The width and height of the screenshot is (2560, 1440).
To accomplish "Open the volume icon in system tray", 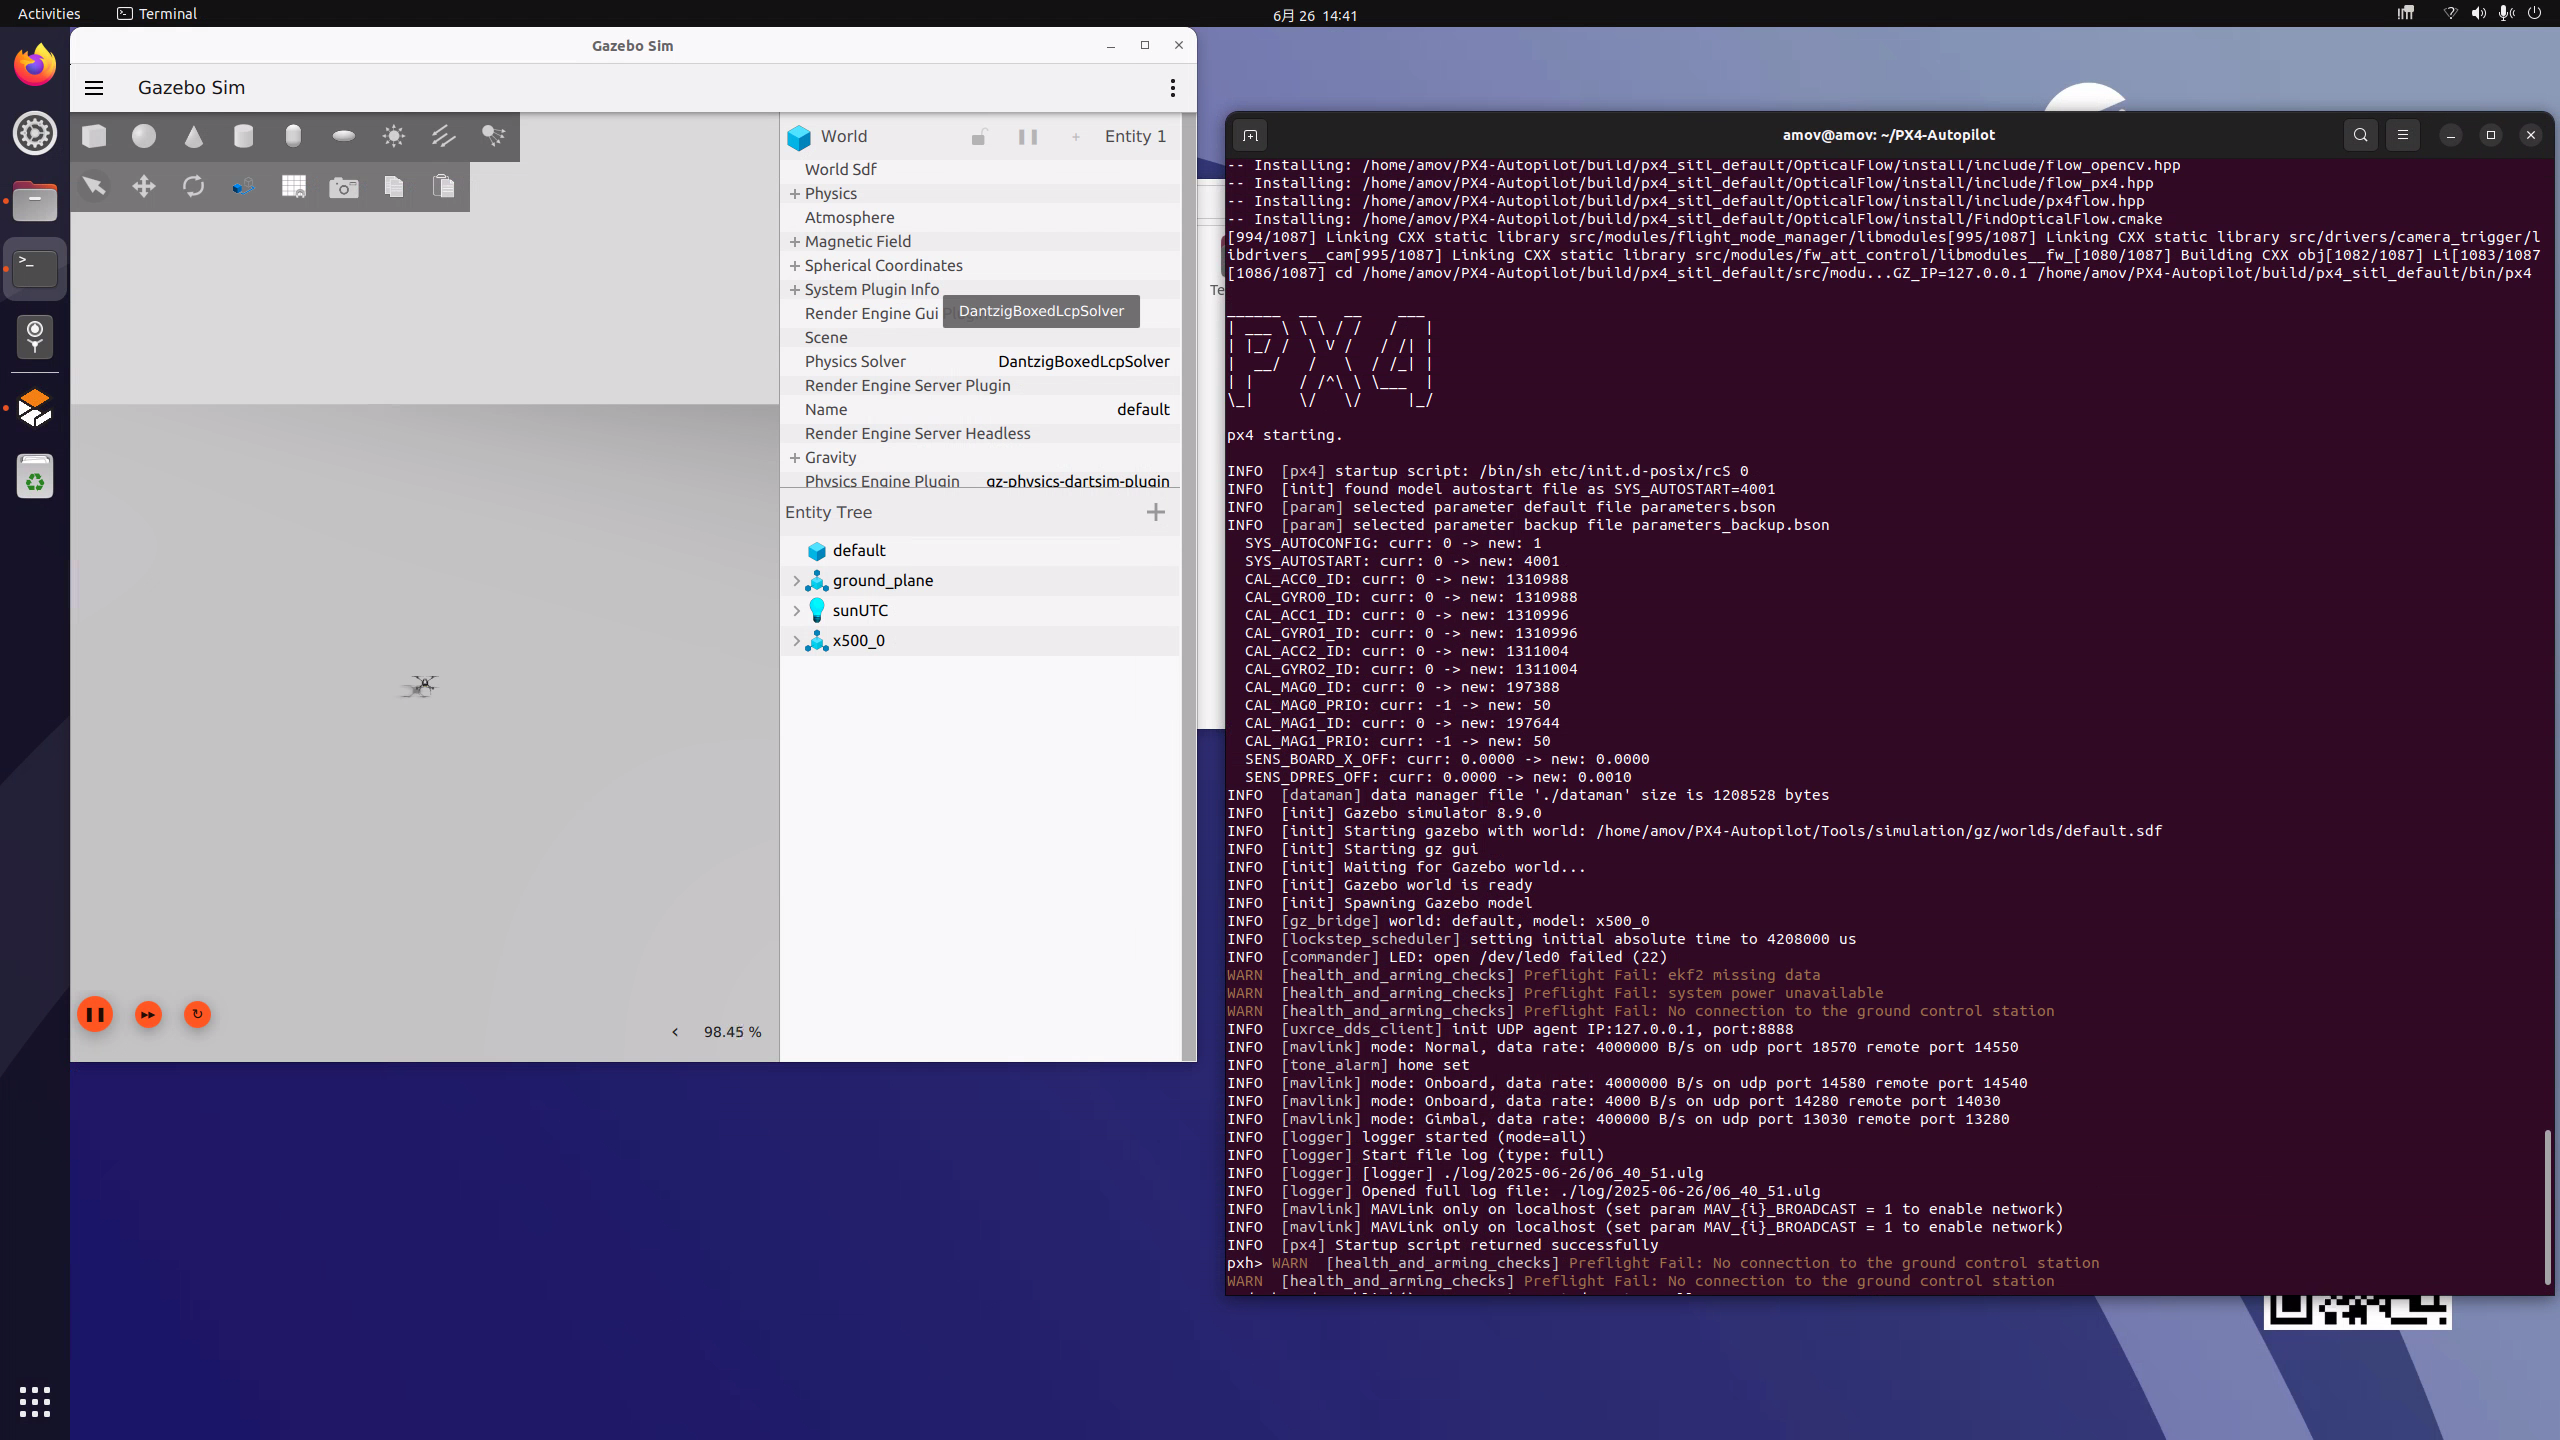I will pos(2478,14).
